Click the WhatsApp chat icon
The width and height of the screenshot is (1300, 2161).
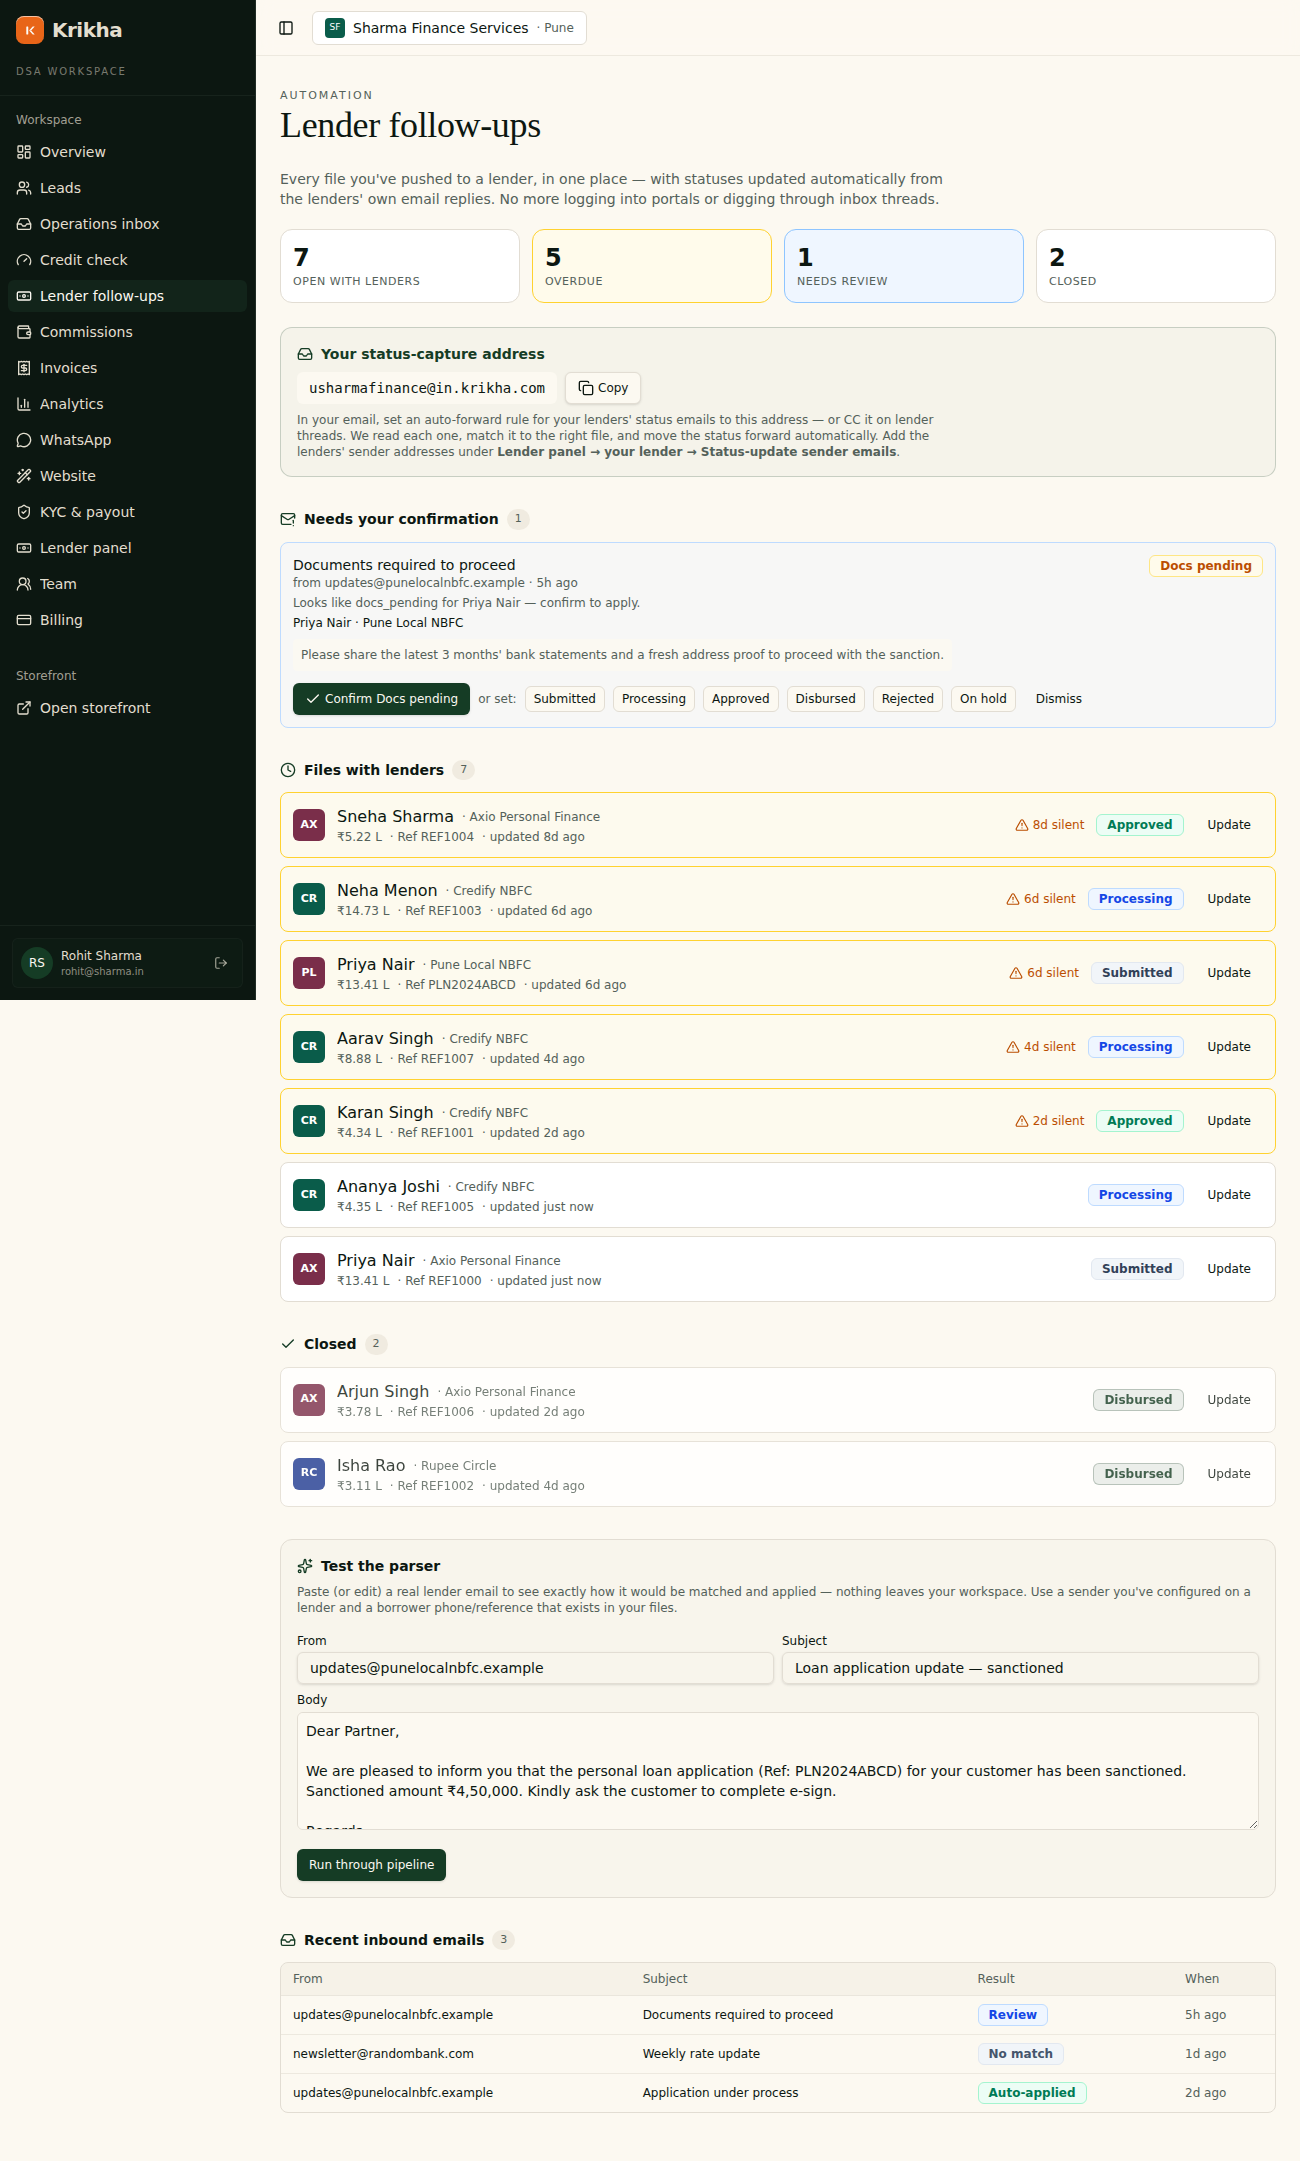[x=24, y=440]
